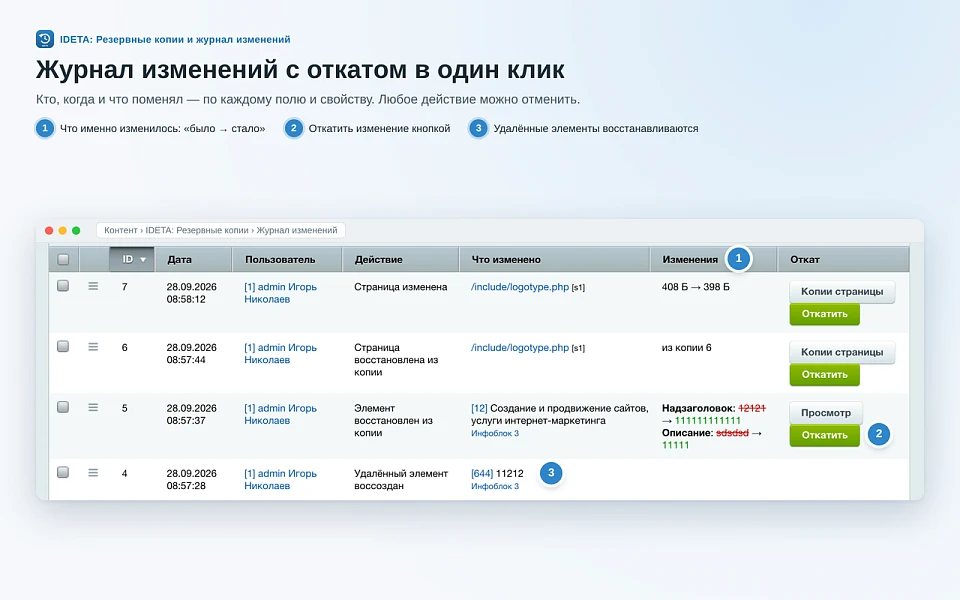
Task: Open /include/logotype.php link in row 7
Action: [x=520, y=287]
